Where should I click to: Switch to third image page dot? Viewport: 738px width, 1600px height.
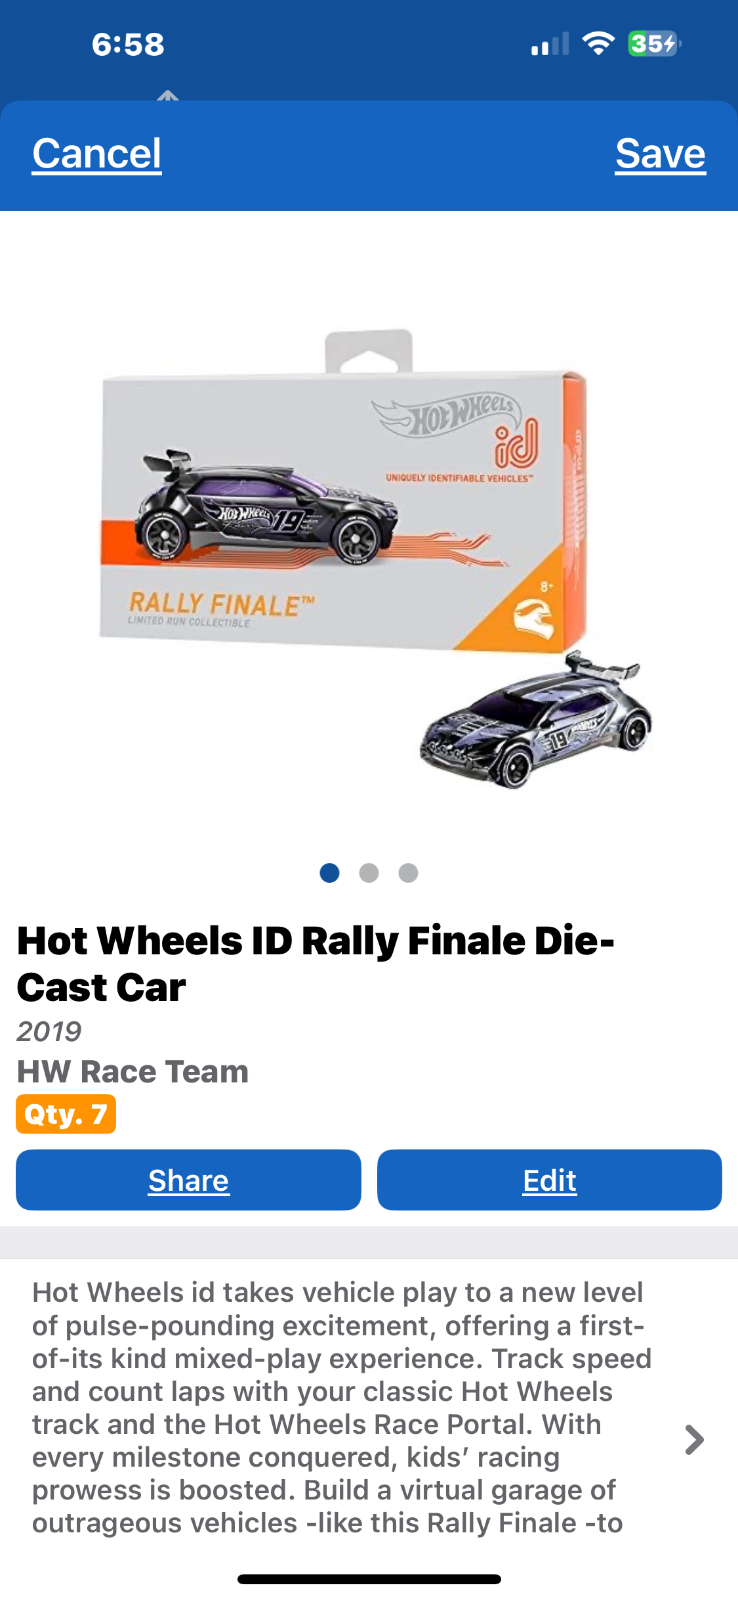408,873
